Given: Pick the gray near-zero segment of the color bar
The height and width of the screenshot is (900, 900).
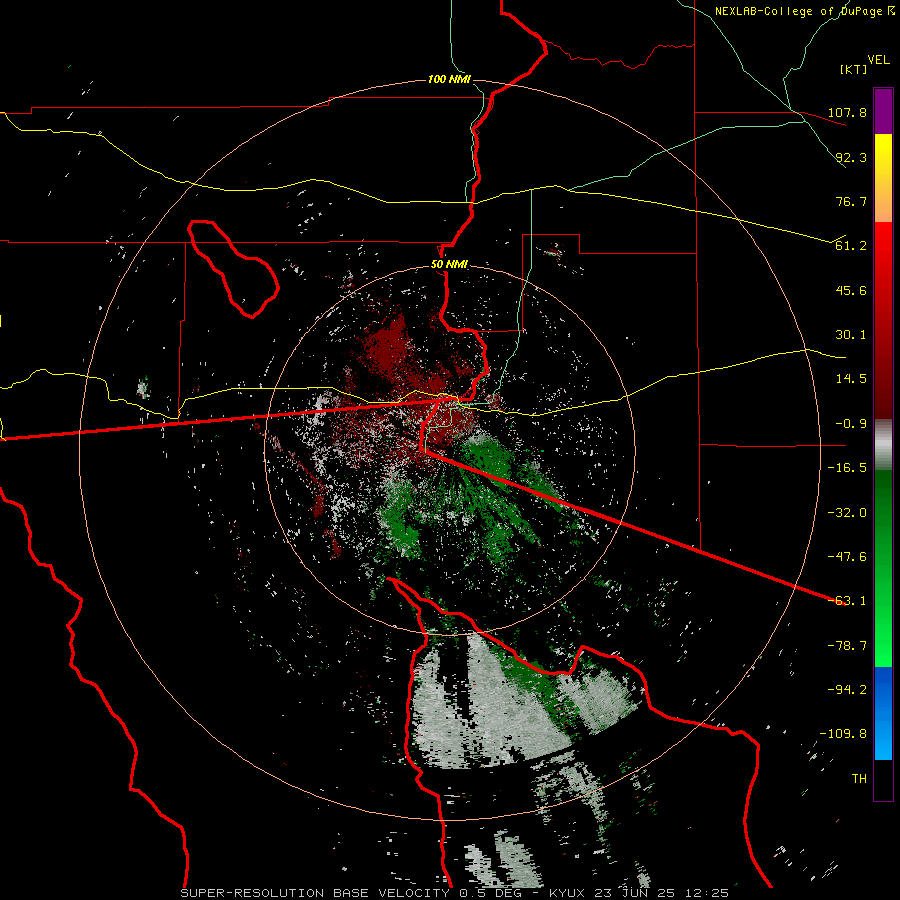Looking at the screenshot, I should [x=883, y=445].
